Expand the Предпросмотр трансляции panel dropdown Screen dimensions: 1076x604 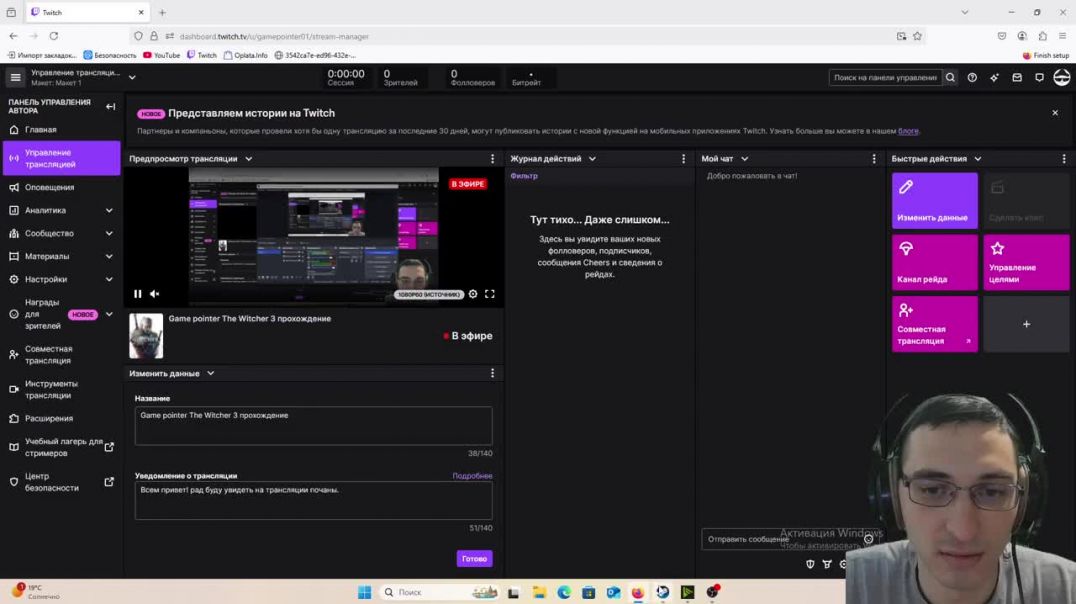[x=249, y=159]
